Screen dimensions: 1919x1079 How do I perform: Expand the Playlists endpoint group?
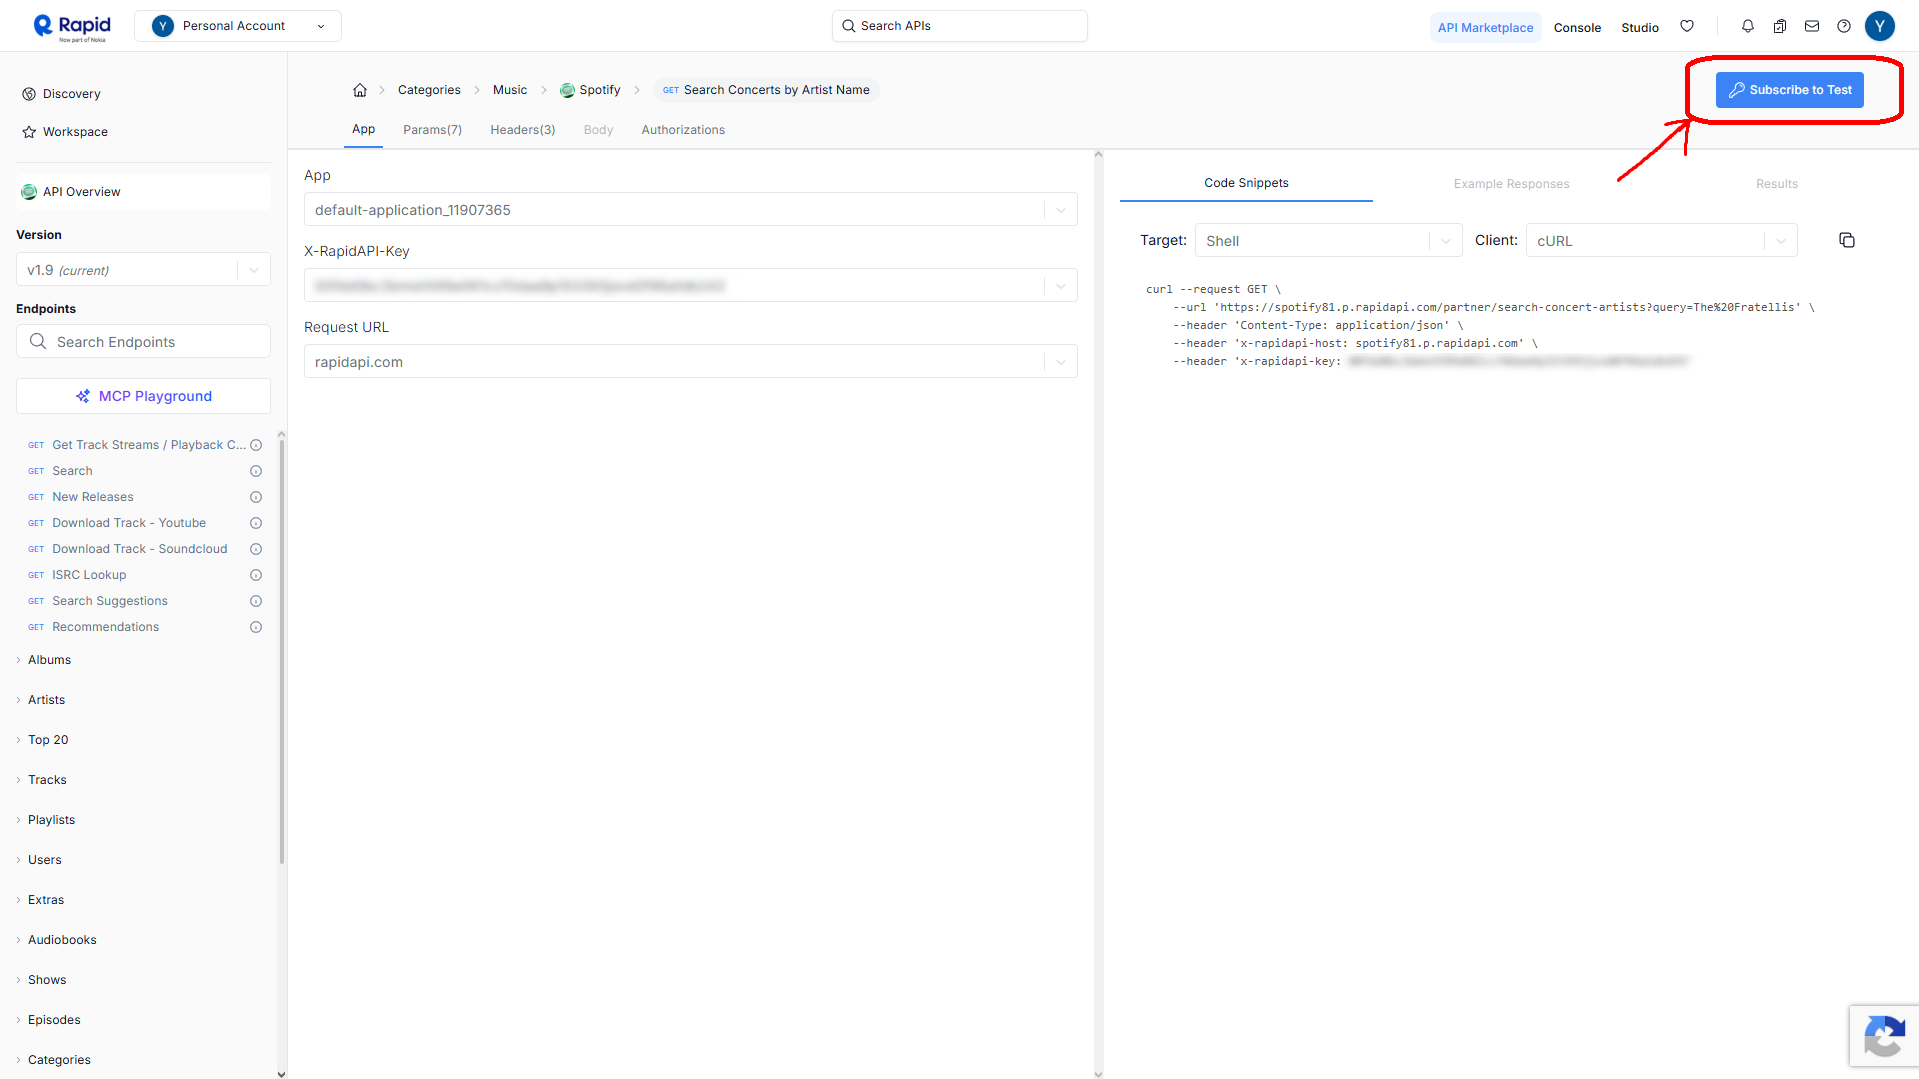point(51,820)
